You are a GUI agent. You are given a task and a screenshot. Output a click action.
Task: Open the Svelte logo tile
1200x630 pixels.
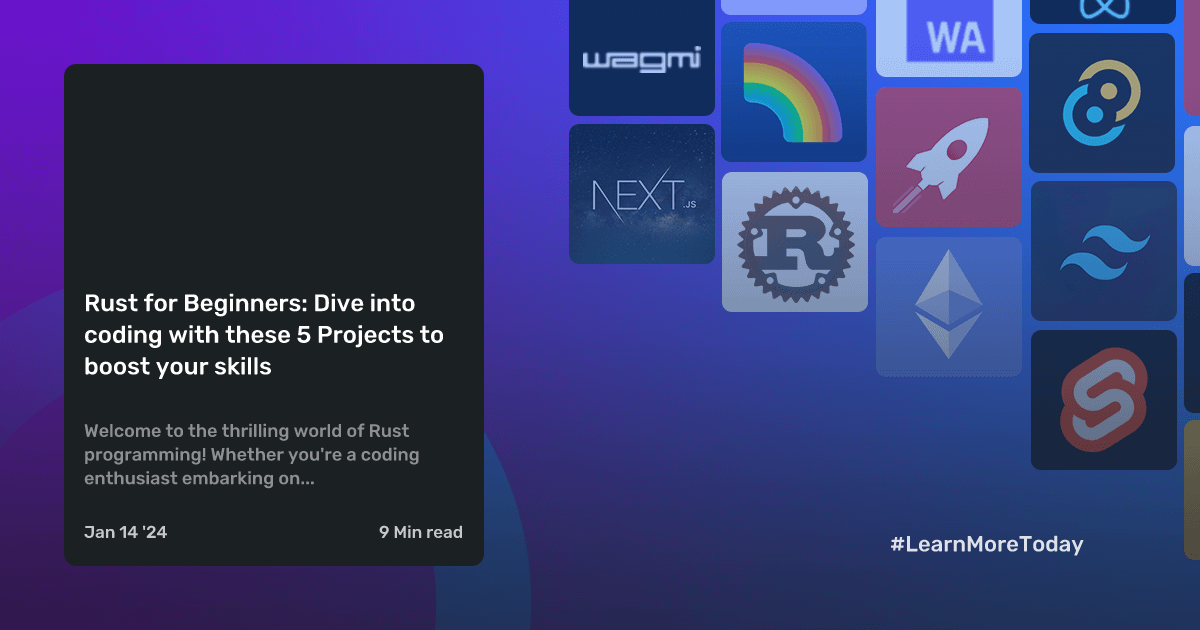[x=1102, y=400]
